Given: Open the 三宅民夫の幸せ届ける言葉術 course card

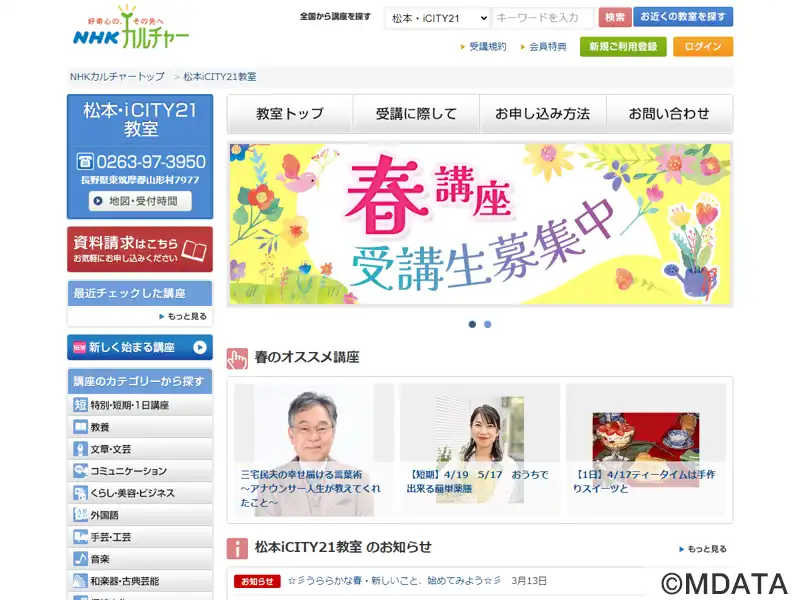Looking at the screenshot, I should pyautogui.click(x=314, y=450).
